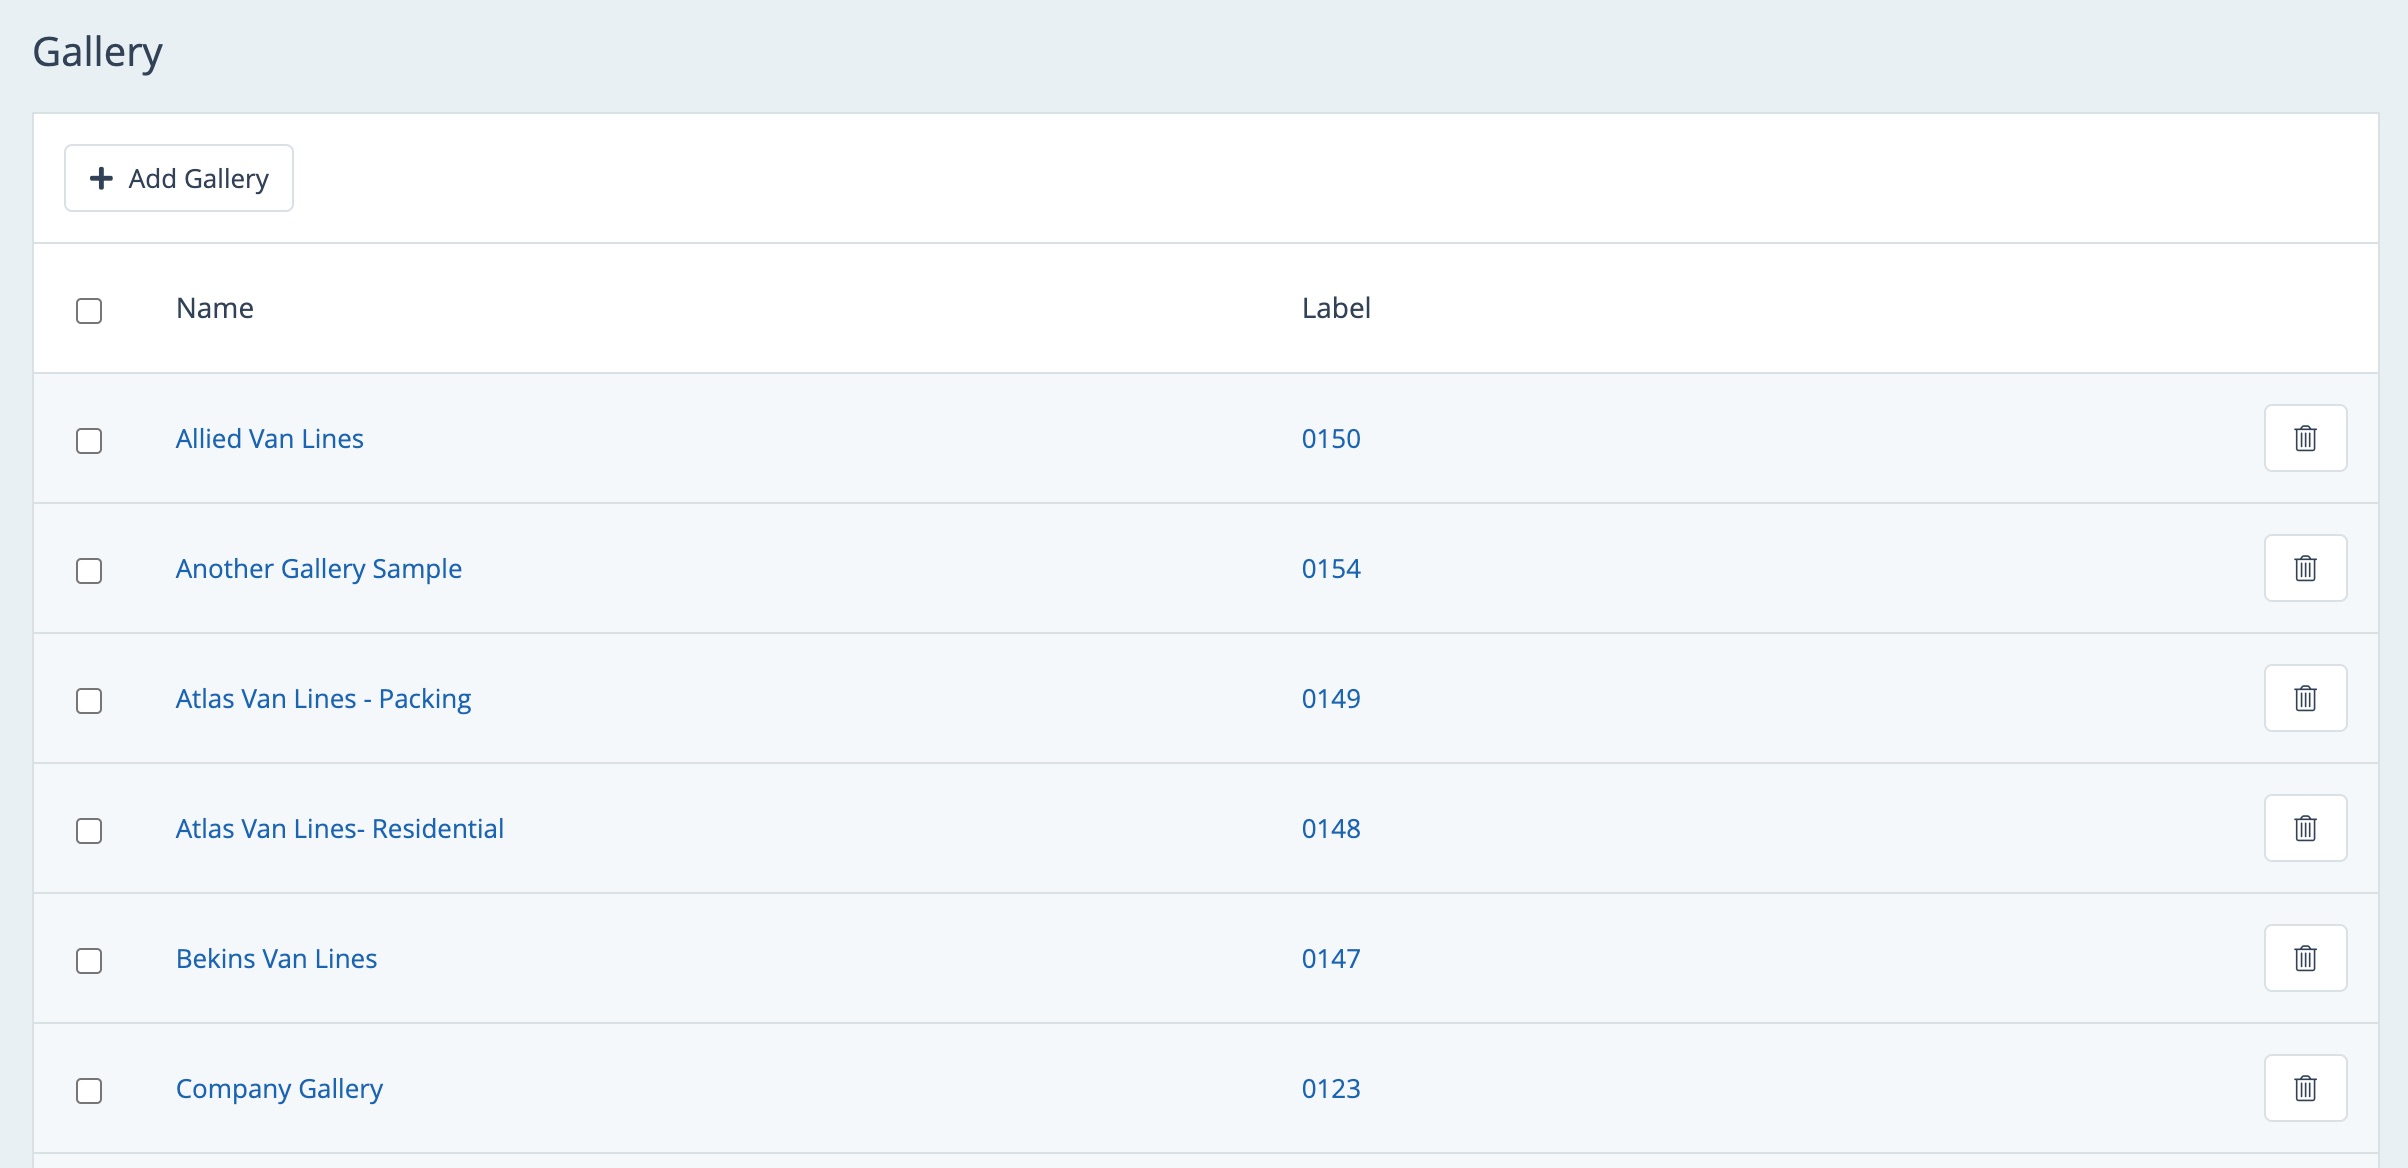Tick the Company Gallery checkbox
Screen dimensions: 2408x1168
pos(89,1091)
